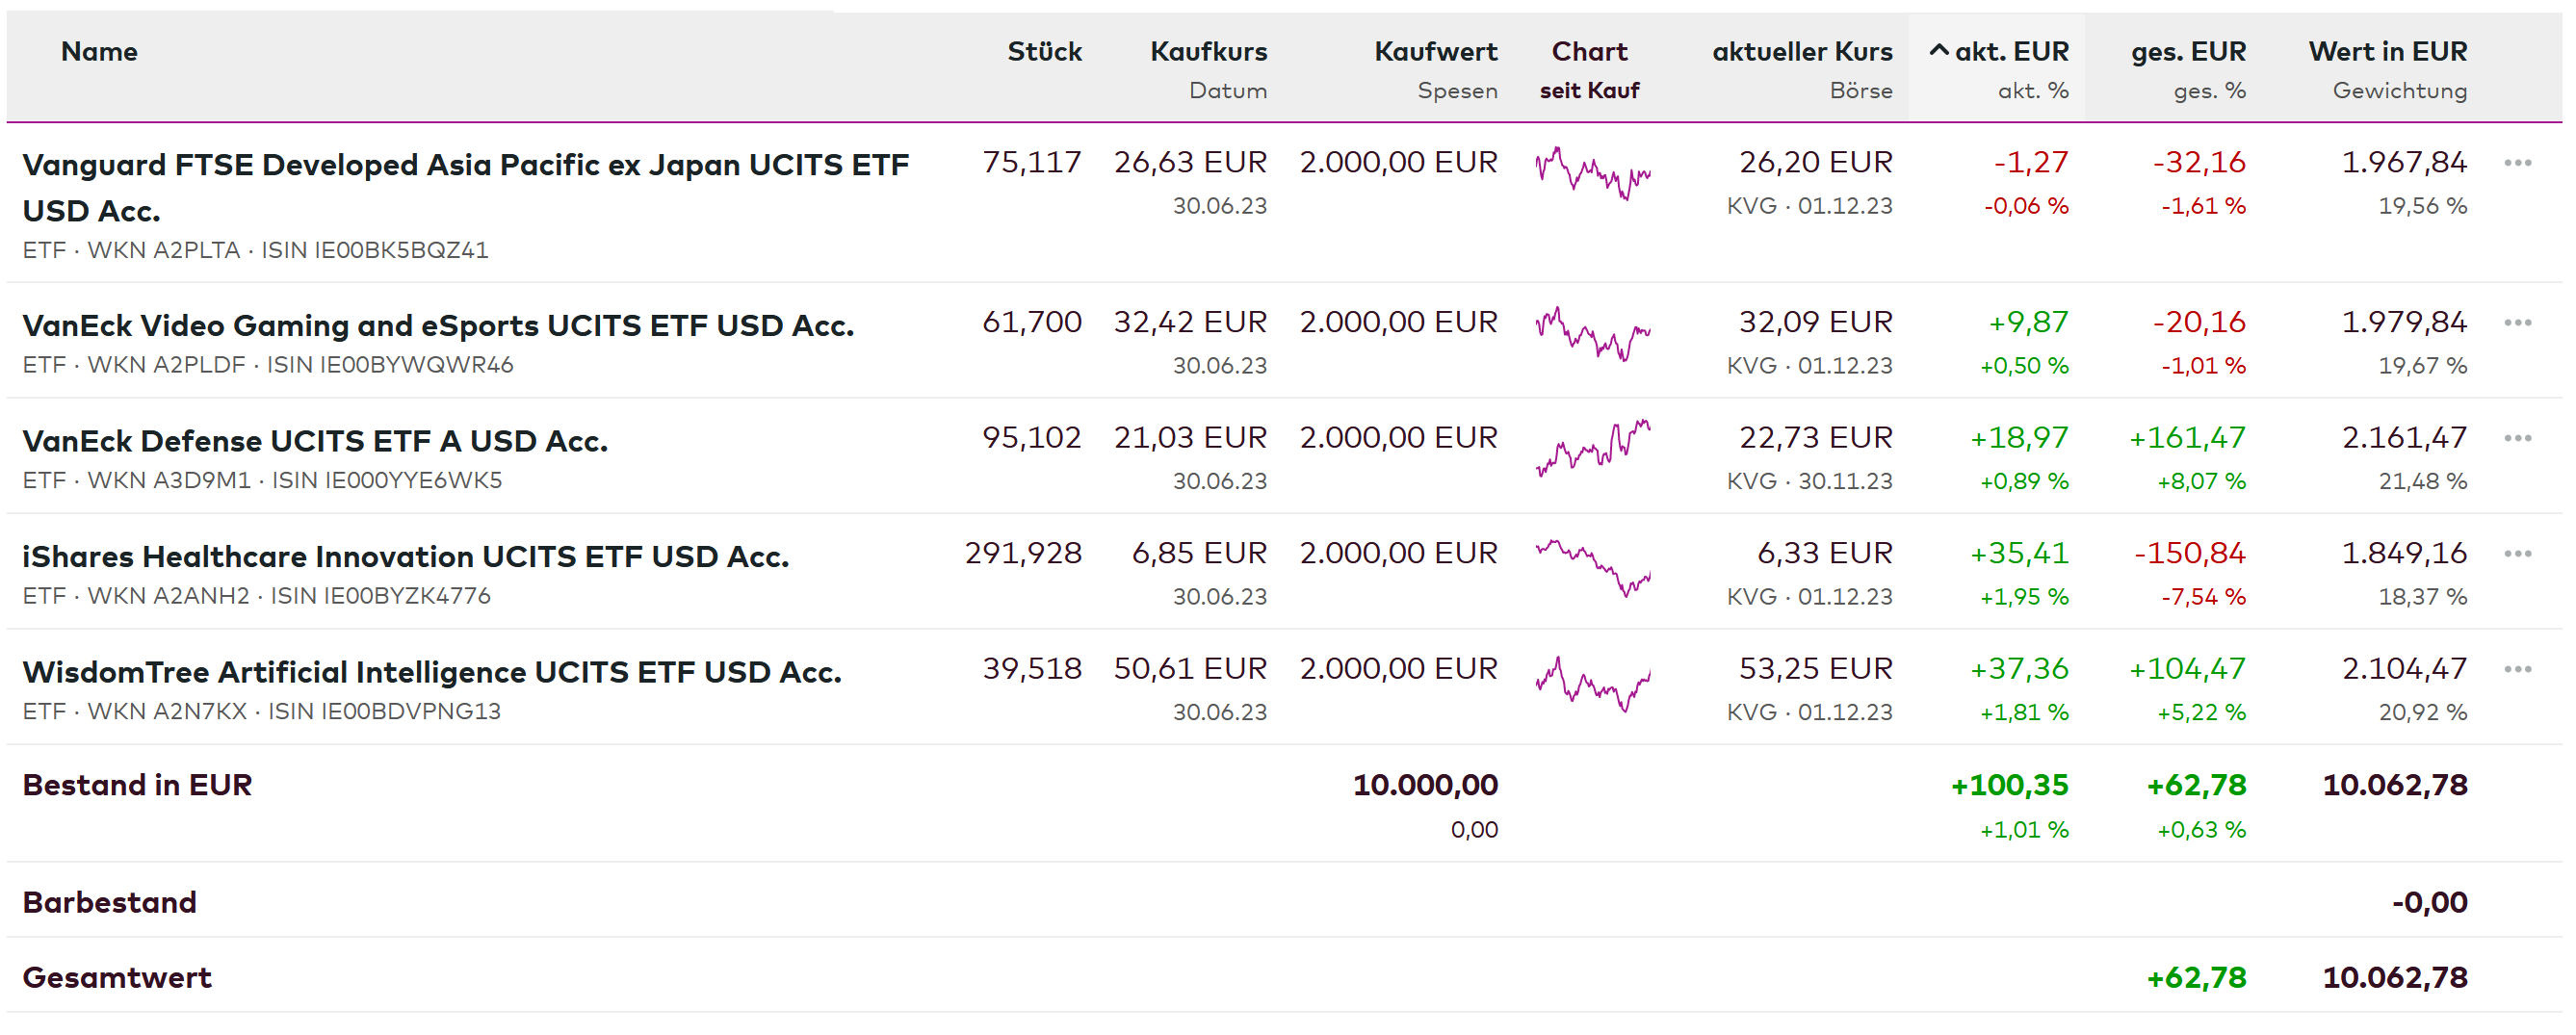Open sparkline chart for iShares Healthcare Innovation
Screen dimensions: 2576x1035
click(x=1593, y=567)
